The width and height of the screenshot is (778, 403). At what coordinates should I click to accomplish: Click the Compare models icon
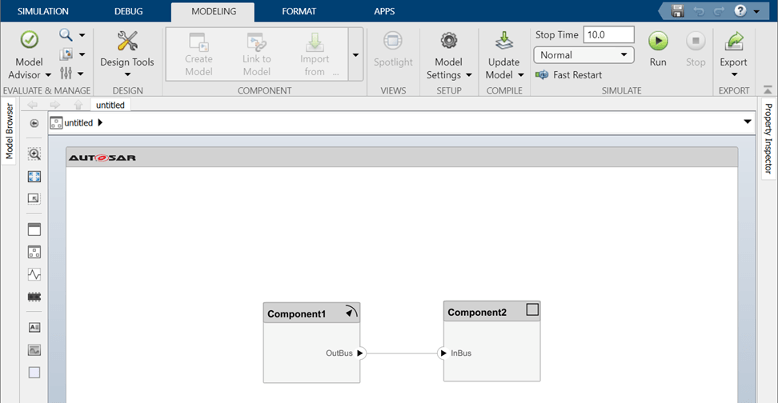[66, 54]
